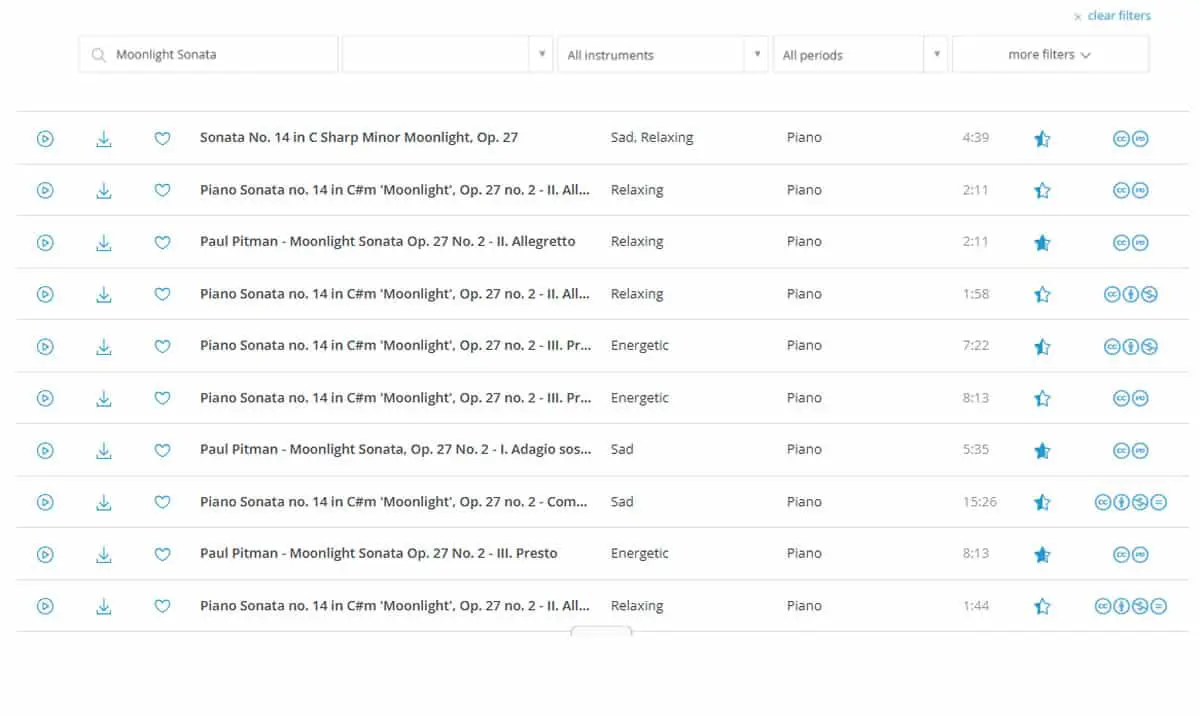
Task: Click the magnifier search icon
Action: tap(98, 55)
